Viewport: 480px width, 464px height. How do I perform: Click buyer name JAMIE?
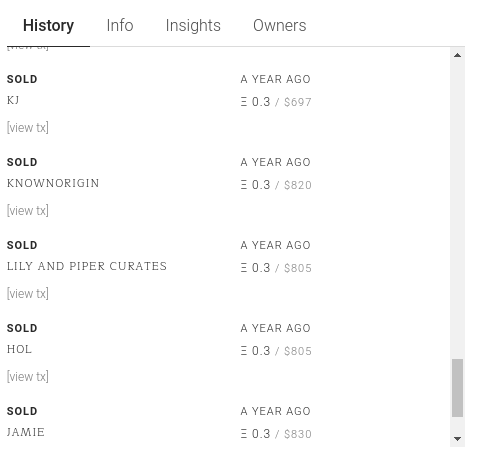(x=26, y=432)
